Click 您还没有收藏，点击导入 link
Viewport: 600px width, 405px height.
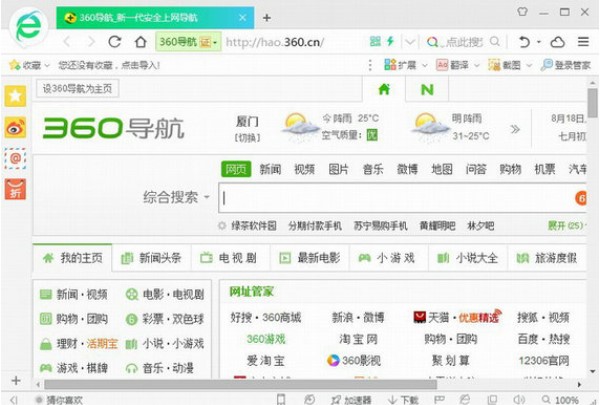pyautogui.click(x=109, y=65)
